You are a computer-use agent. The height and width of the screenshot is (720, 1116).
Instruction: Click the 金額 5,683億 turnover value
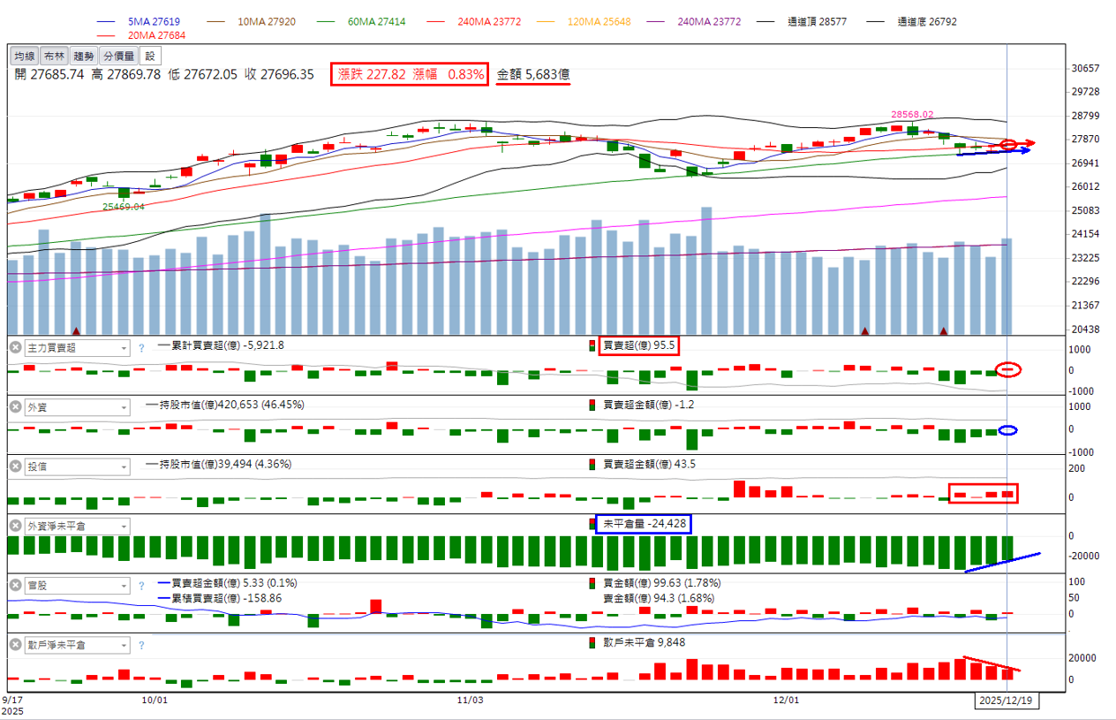[533, 75]
